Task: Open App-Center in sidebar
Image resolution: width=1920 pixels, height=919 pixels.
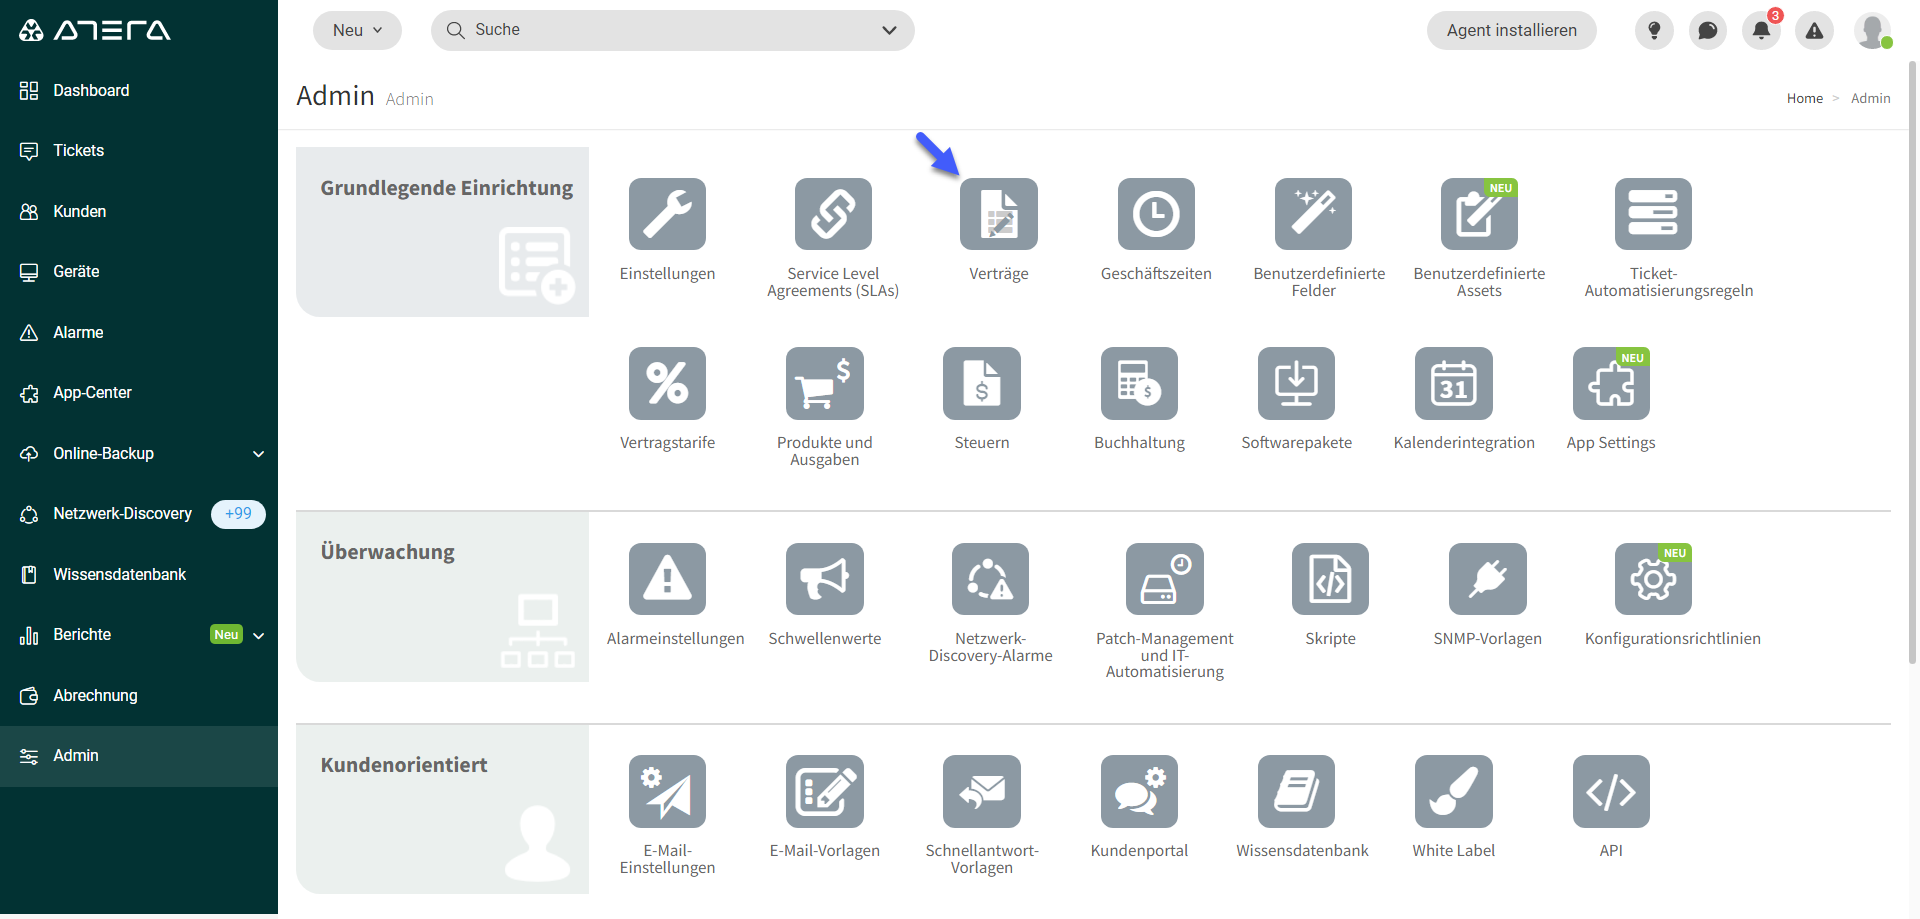Action: [139, 393]
